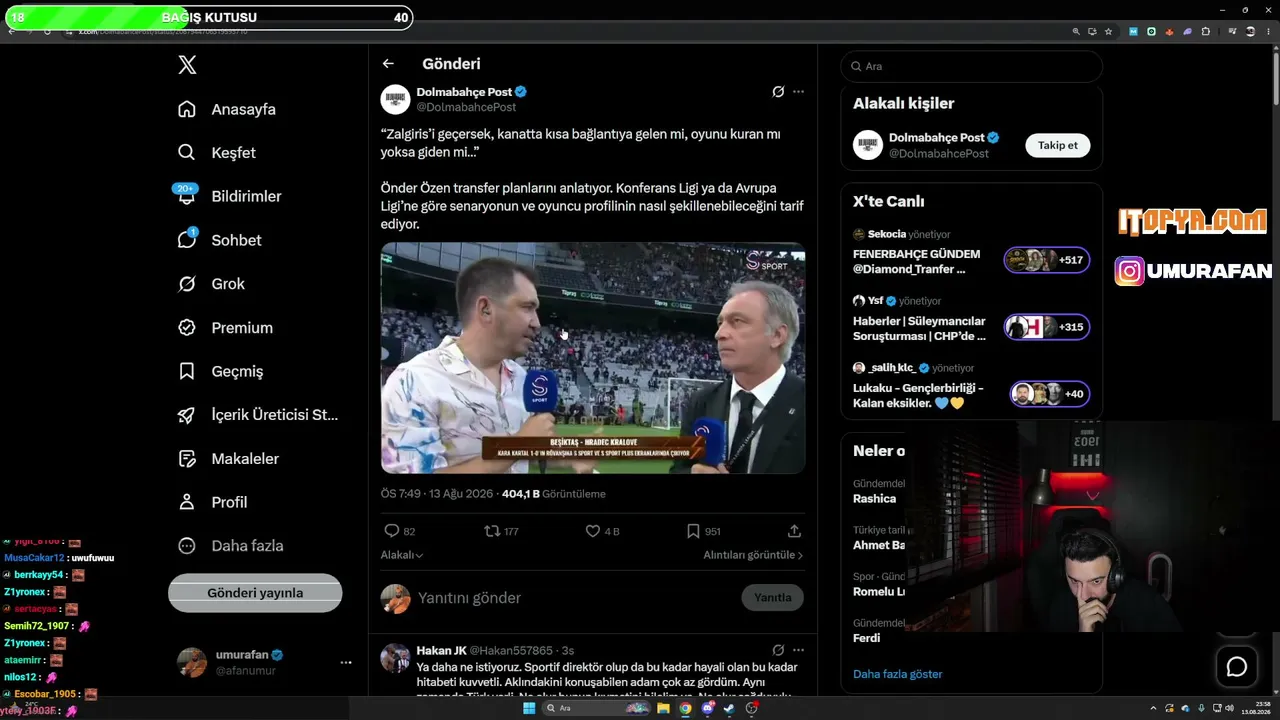Open the 404,1 B Görüntüleme view count
Screen dimensions: 1280x720
(553, 494)
